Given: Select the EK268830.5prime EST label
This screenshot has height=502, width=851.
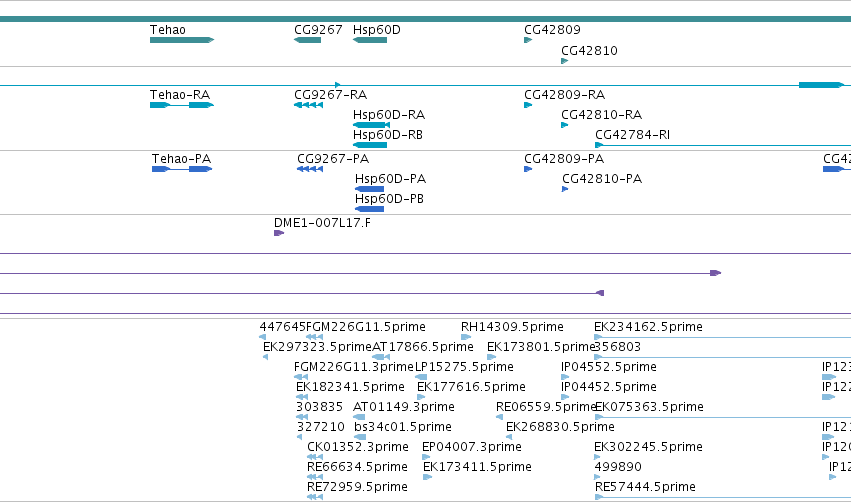Looking at the screenshot, I should pos(560,428).
